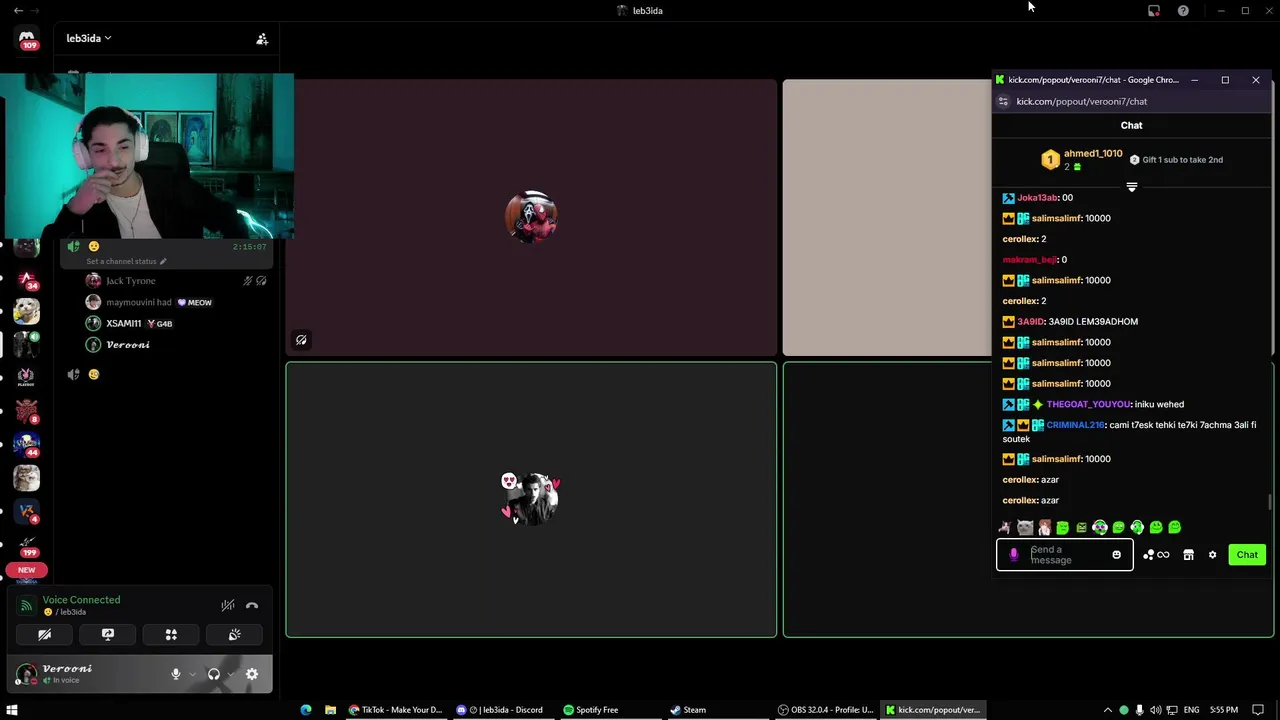Viewport: 1280px width, 720px height.
Task: Toggle the camera in Discord voice panel
Action: click(x=44, y=634)
